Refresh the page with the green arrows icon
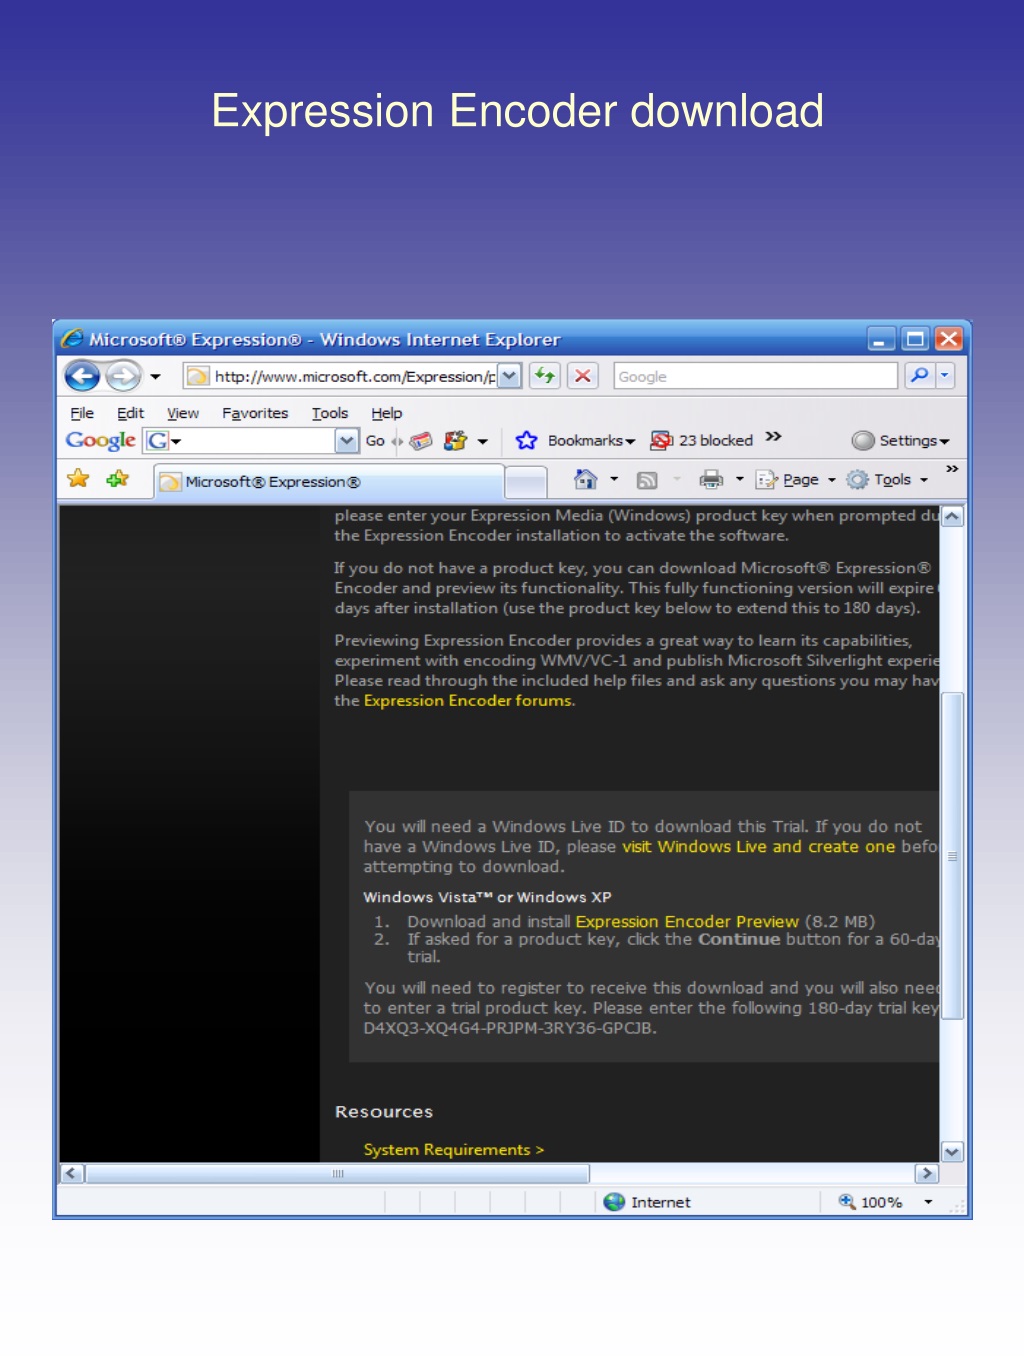1024x1365 pixels. click(x=545, y=376)
